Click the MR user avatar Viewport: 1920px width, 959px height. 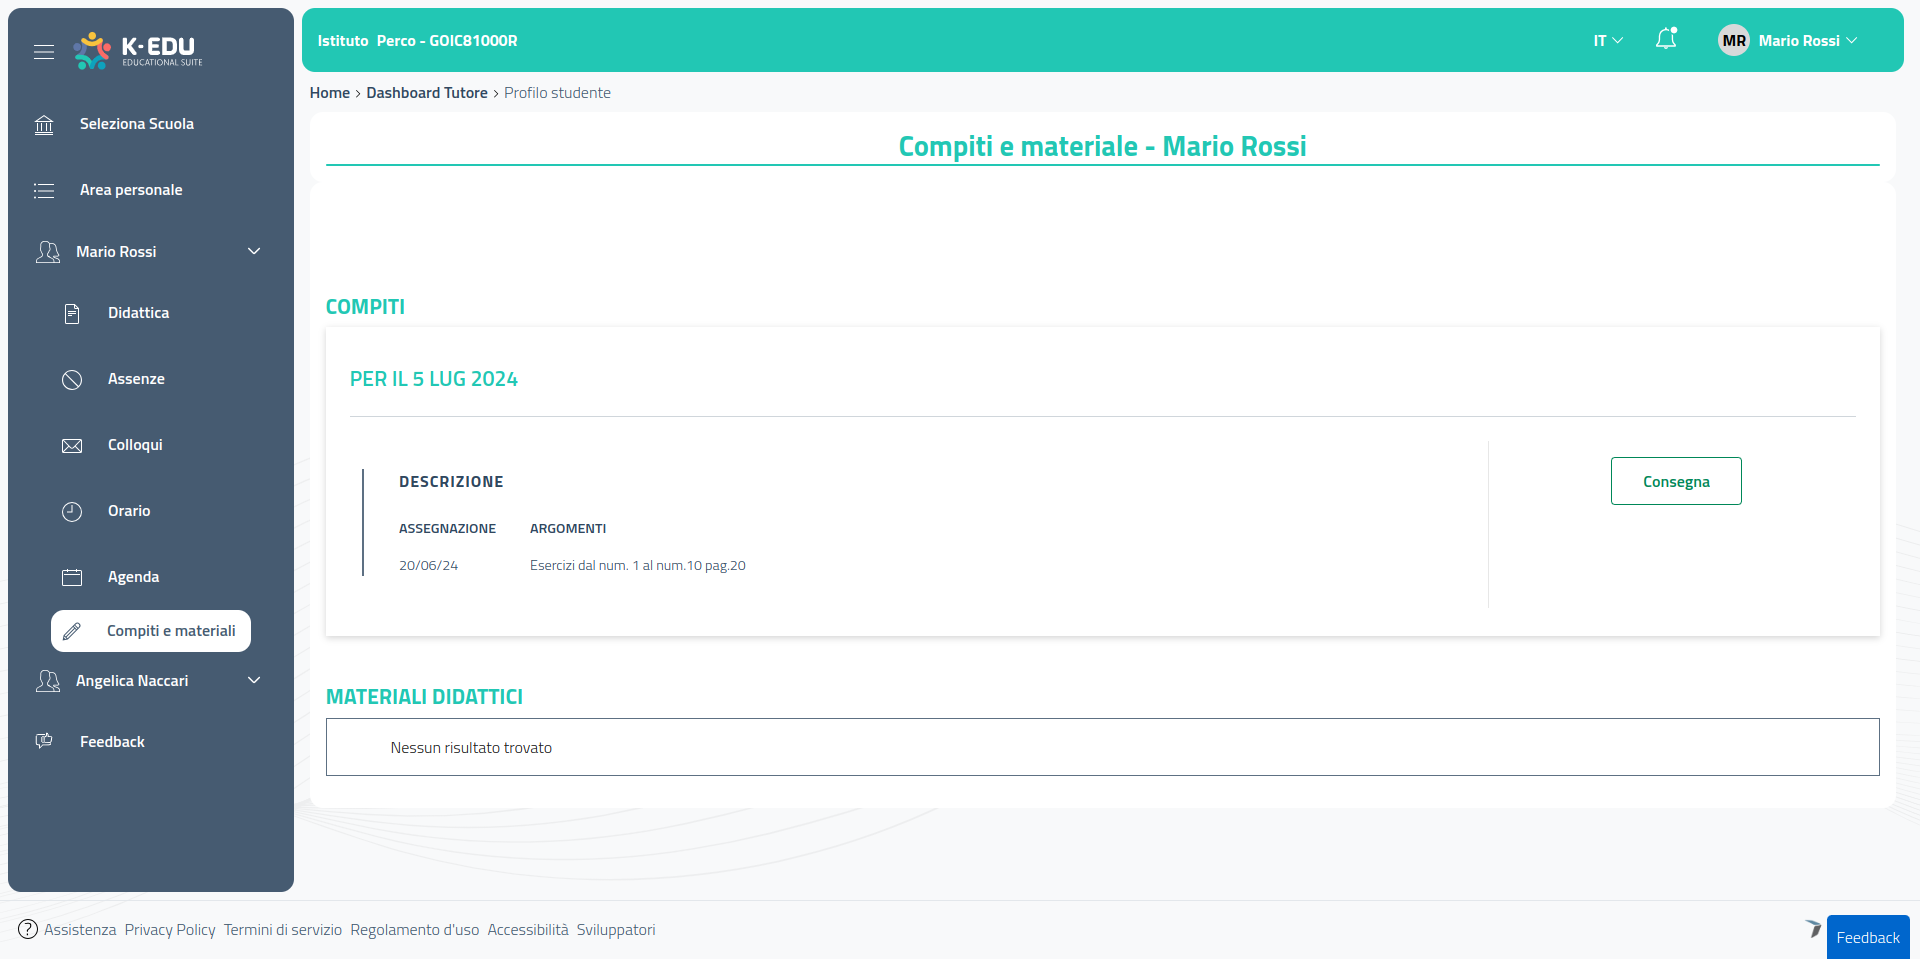point(1734,41)
